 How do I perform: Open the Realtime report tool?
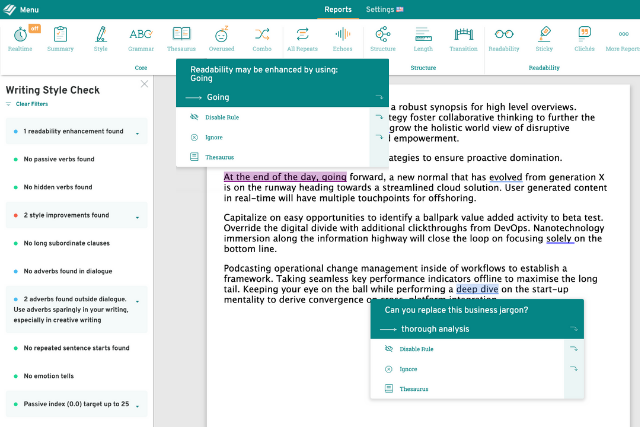pos(20,39)
